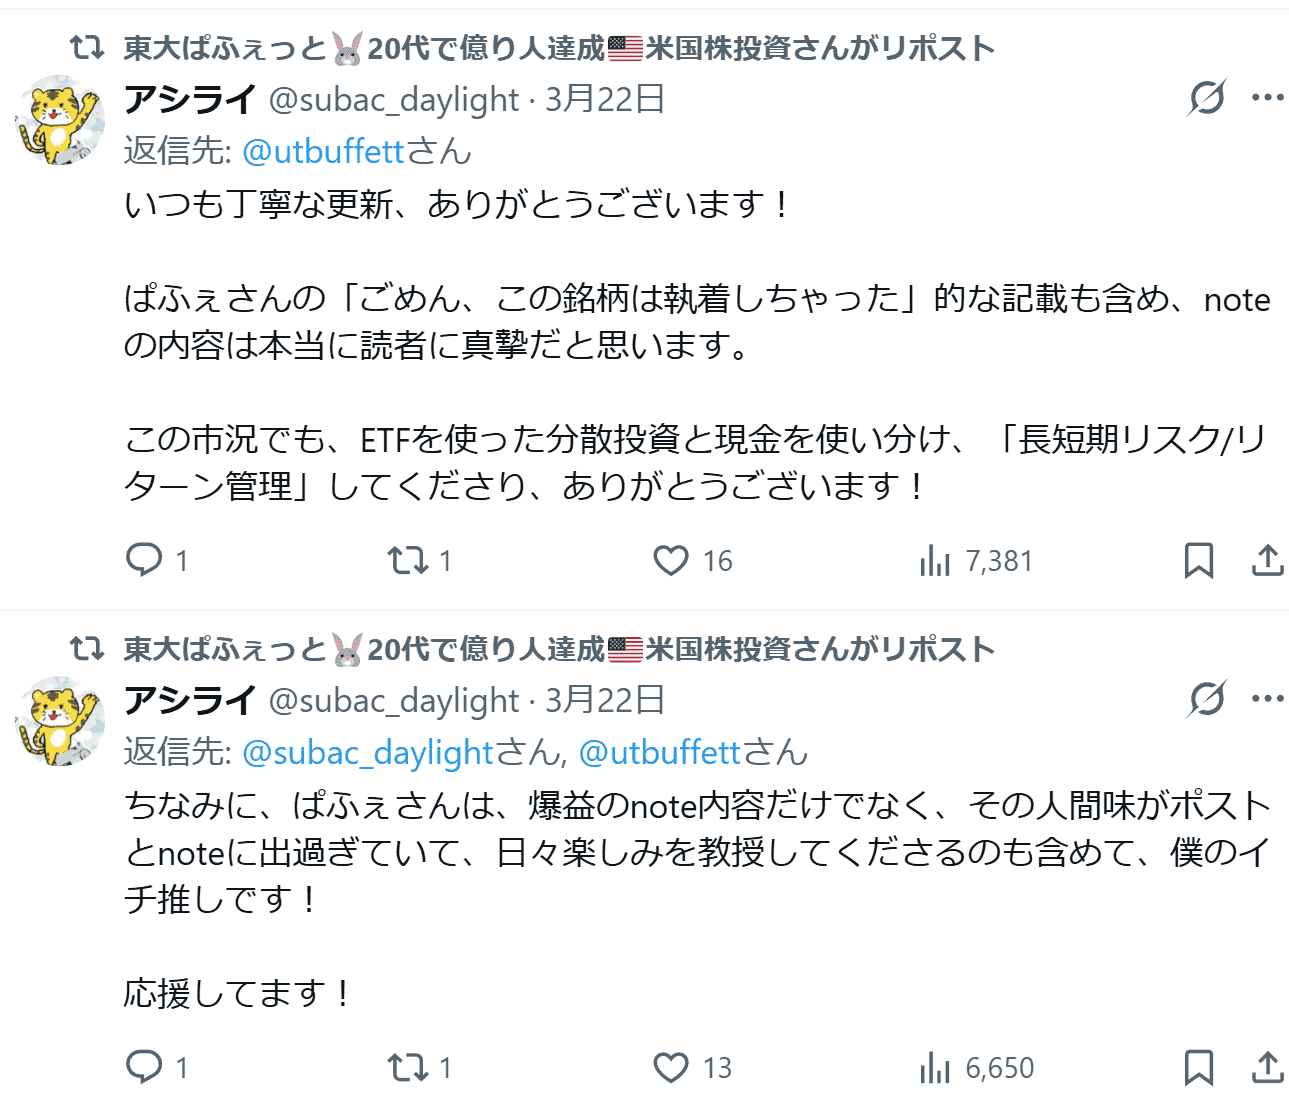Reply to the first アシライ post

[x=145, y=560]
